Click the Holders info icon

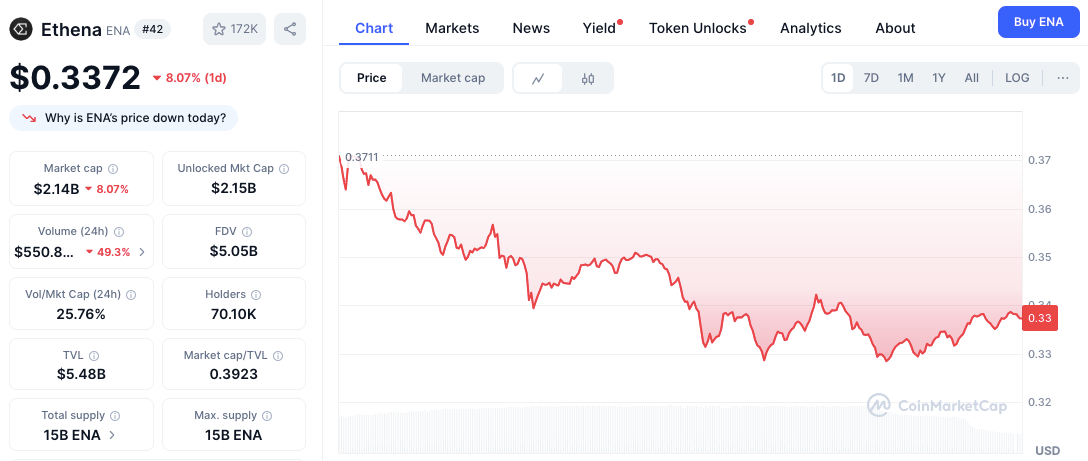pos(256,295)
